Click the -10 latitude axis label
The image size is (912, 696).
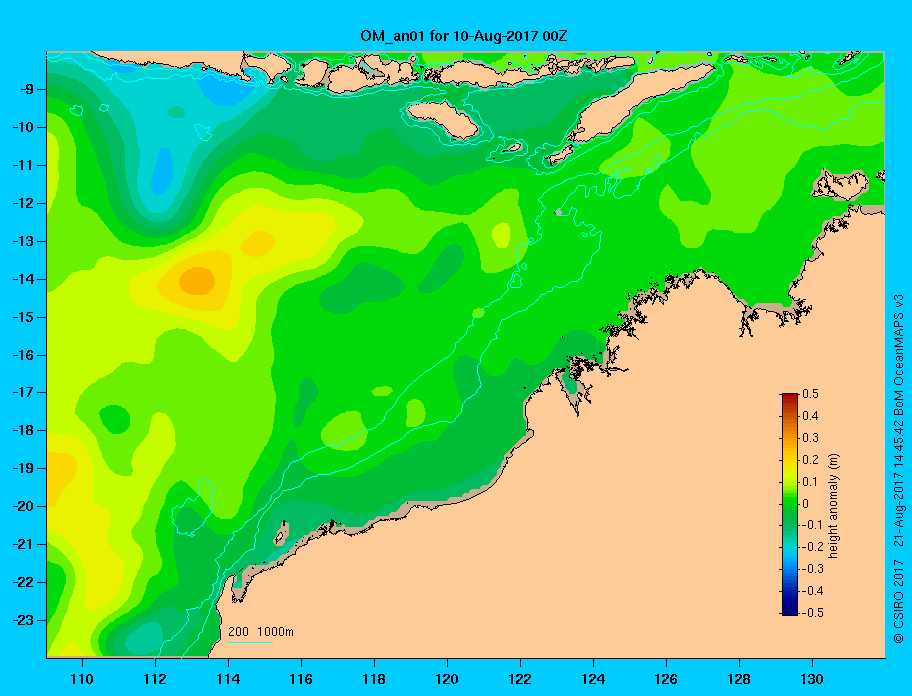tap(23, 127)
